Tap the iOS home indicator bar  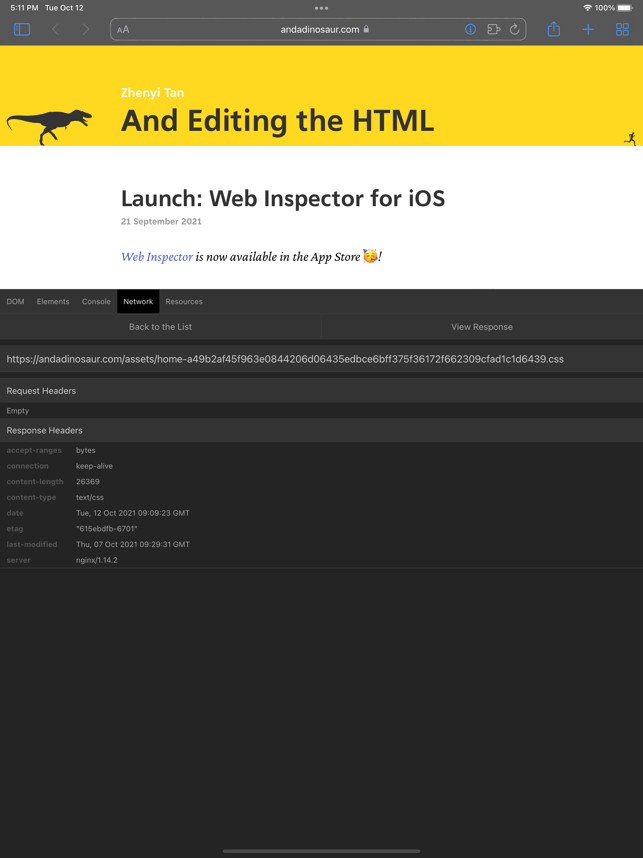(x=321, y=851)
